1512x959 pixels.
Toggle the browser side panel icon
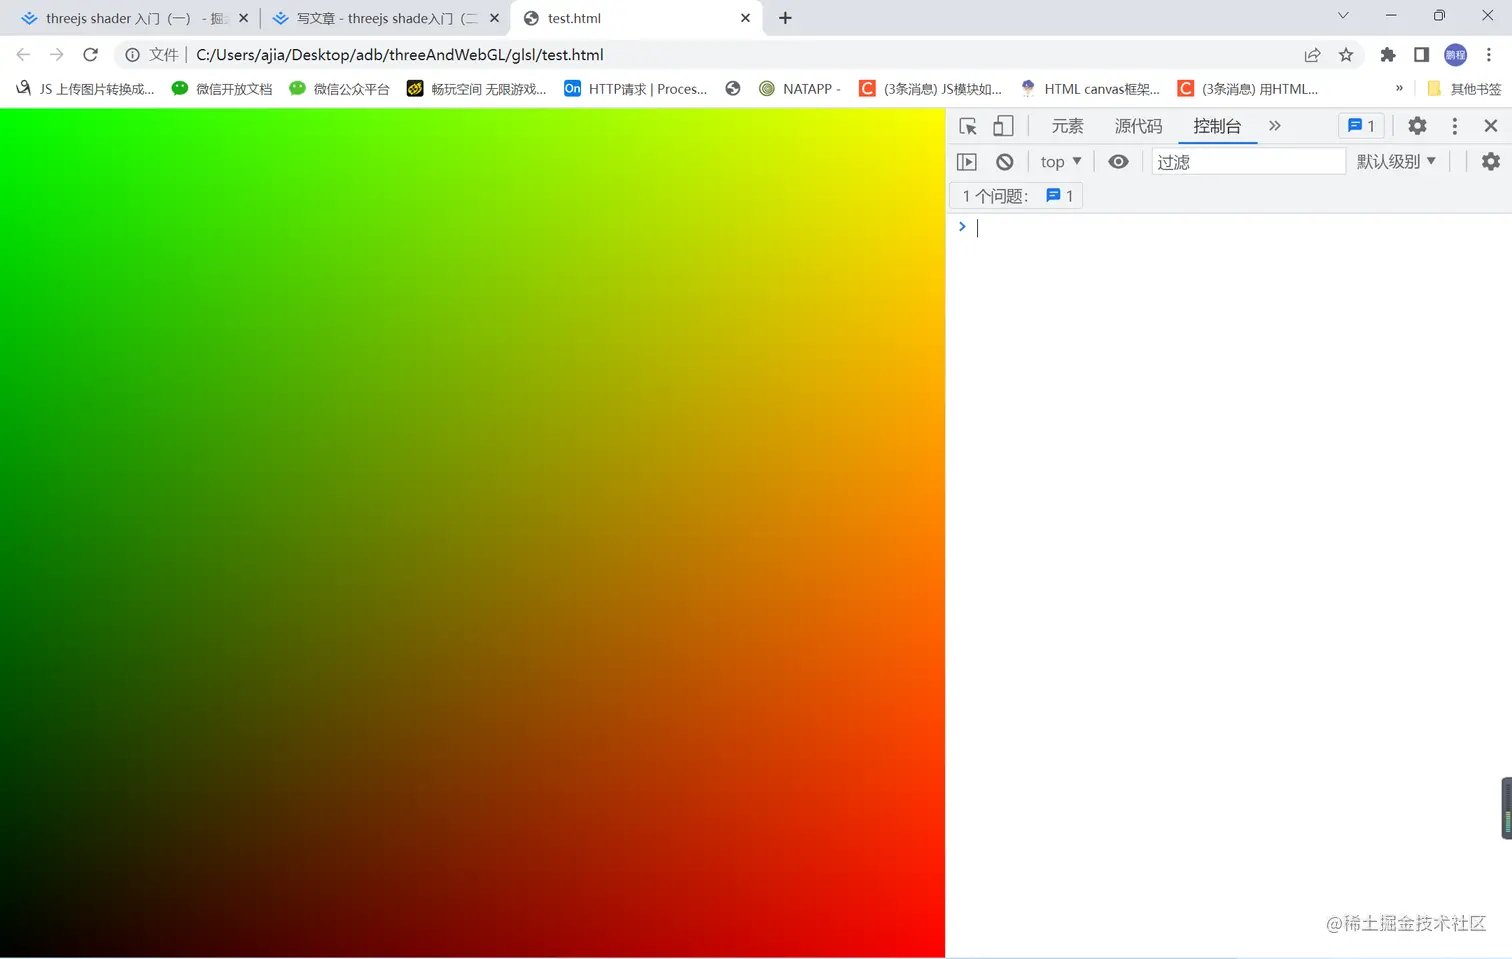click(1421, 55)
